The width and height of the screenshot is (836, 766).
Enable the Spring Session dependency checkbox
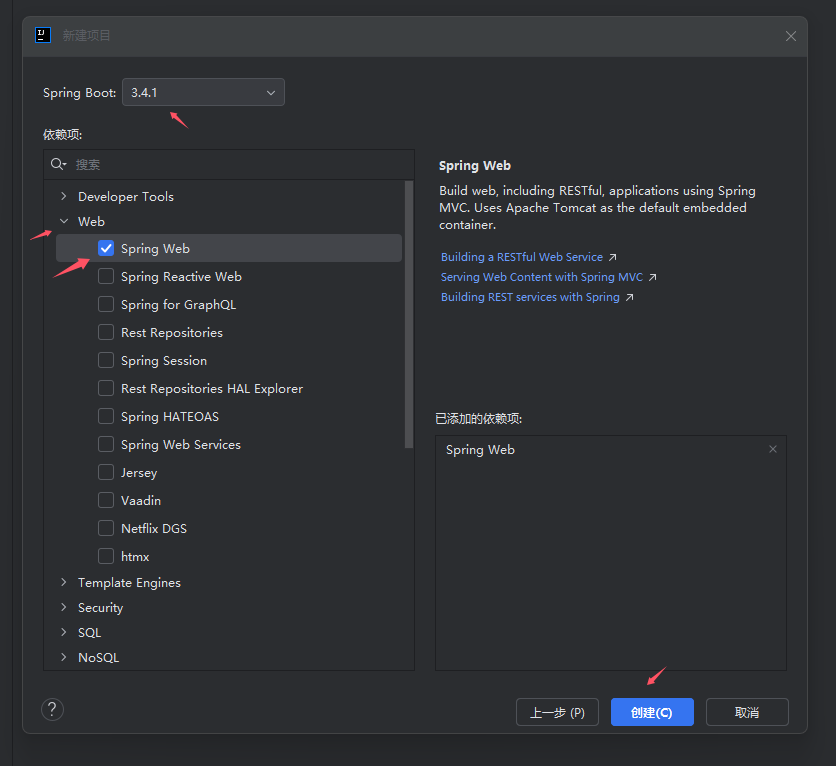tap(106, 360)
